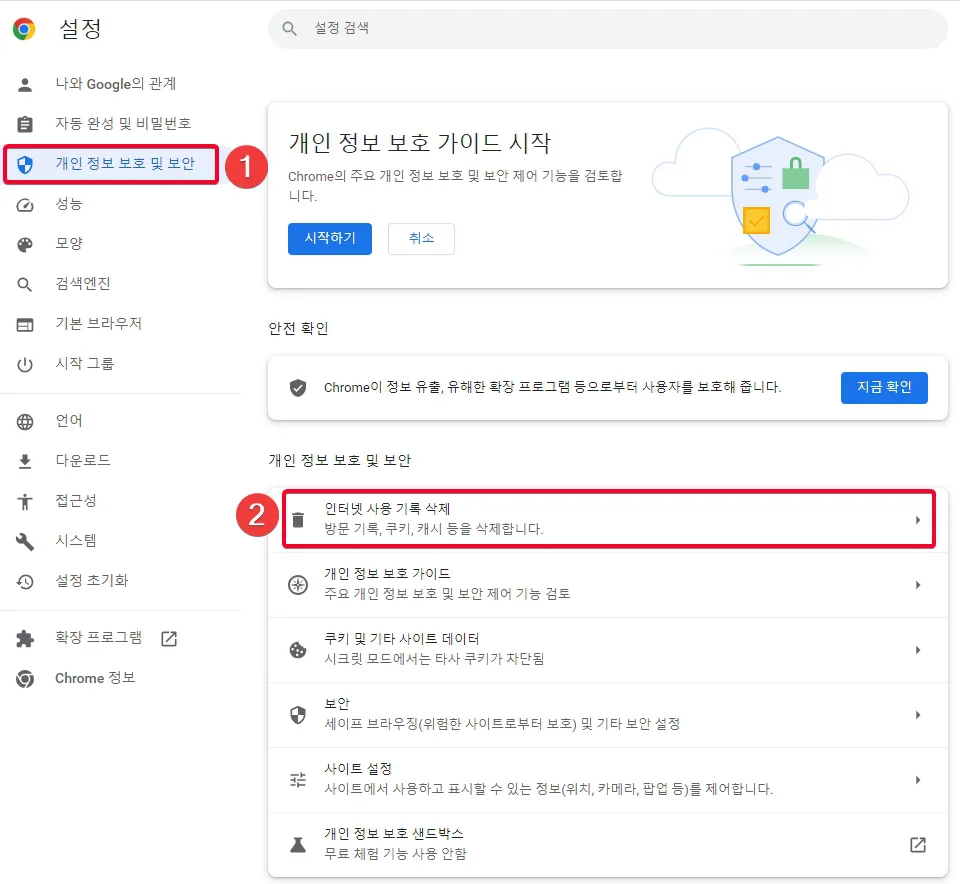This screenshot has height=884, width=960.
Task: Click the shield icon for 개인 정보 보호 및 보안
Action: pyautogui.click(x=24, y=164)
